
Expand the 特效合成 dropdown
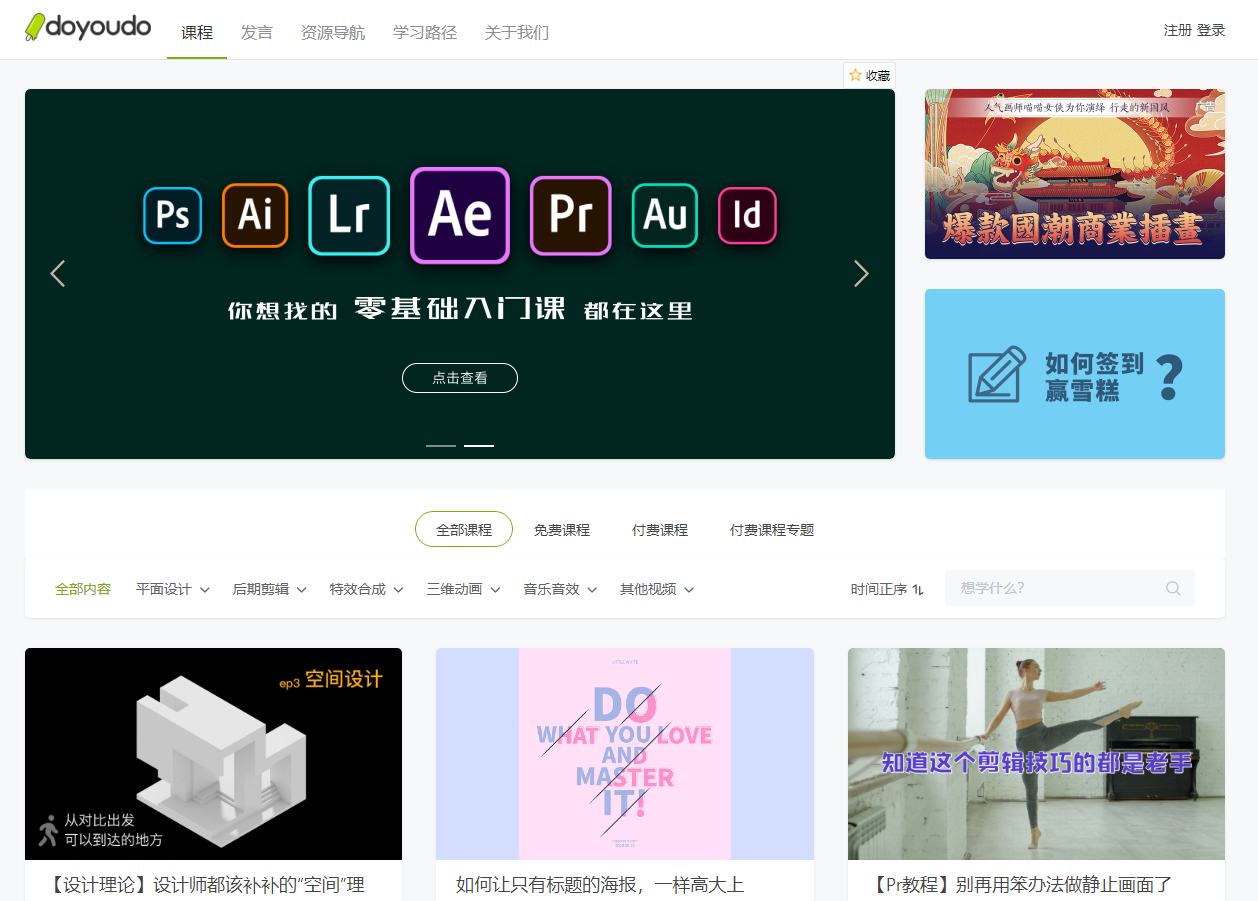tap(364, 588)
